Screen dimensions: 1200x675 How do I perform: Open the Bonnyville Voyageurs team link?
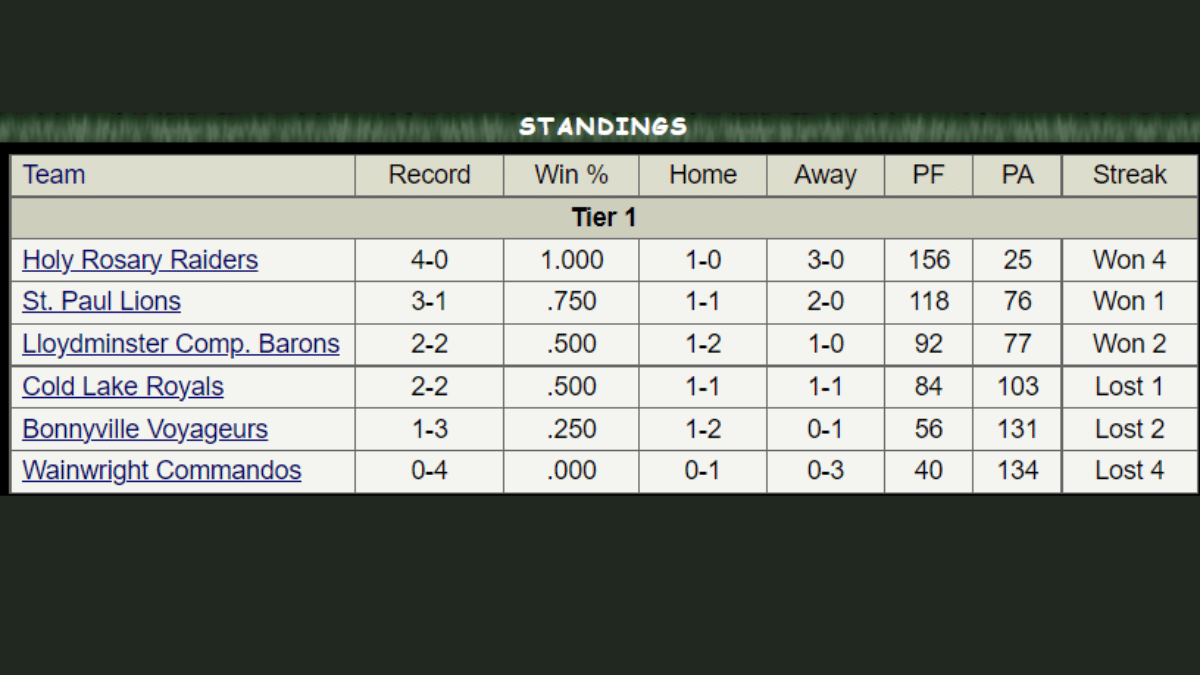(x=145, y=429)
